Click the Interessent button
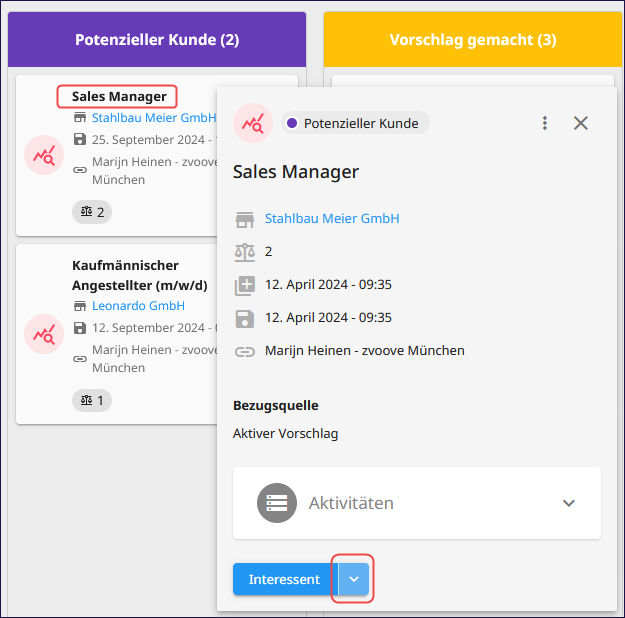The height and width of the screenshot is (618, 625). point(285,579)
